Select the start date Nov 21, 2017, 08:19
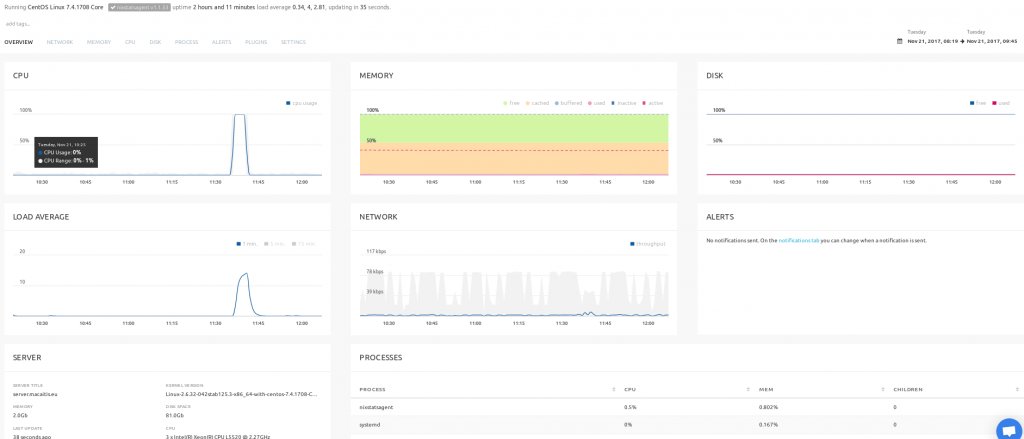This screenshot has height=439, width=1024. [x=933, y=41]
